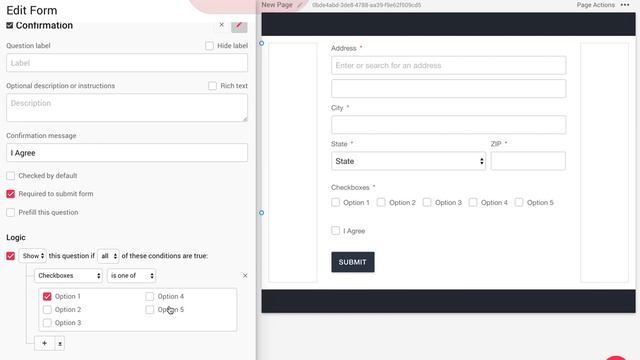The width and height of the screenshot is (640, 360).
Task: Tick Option 4 in the preview form
Action: coord(473,202)
